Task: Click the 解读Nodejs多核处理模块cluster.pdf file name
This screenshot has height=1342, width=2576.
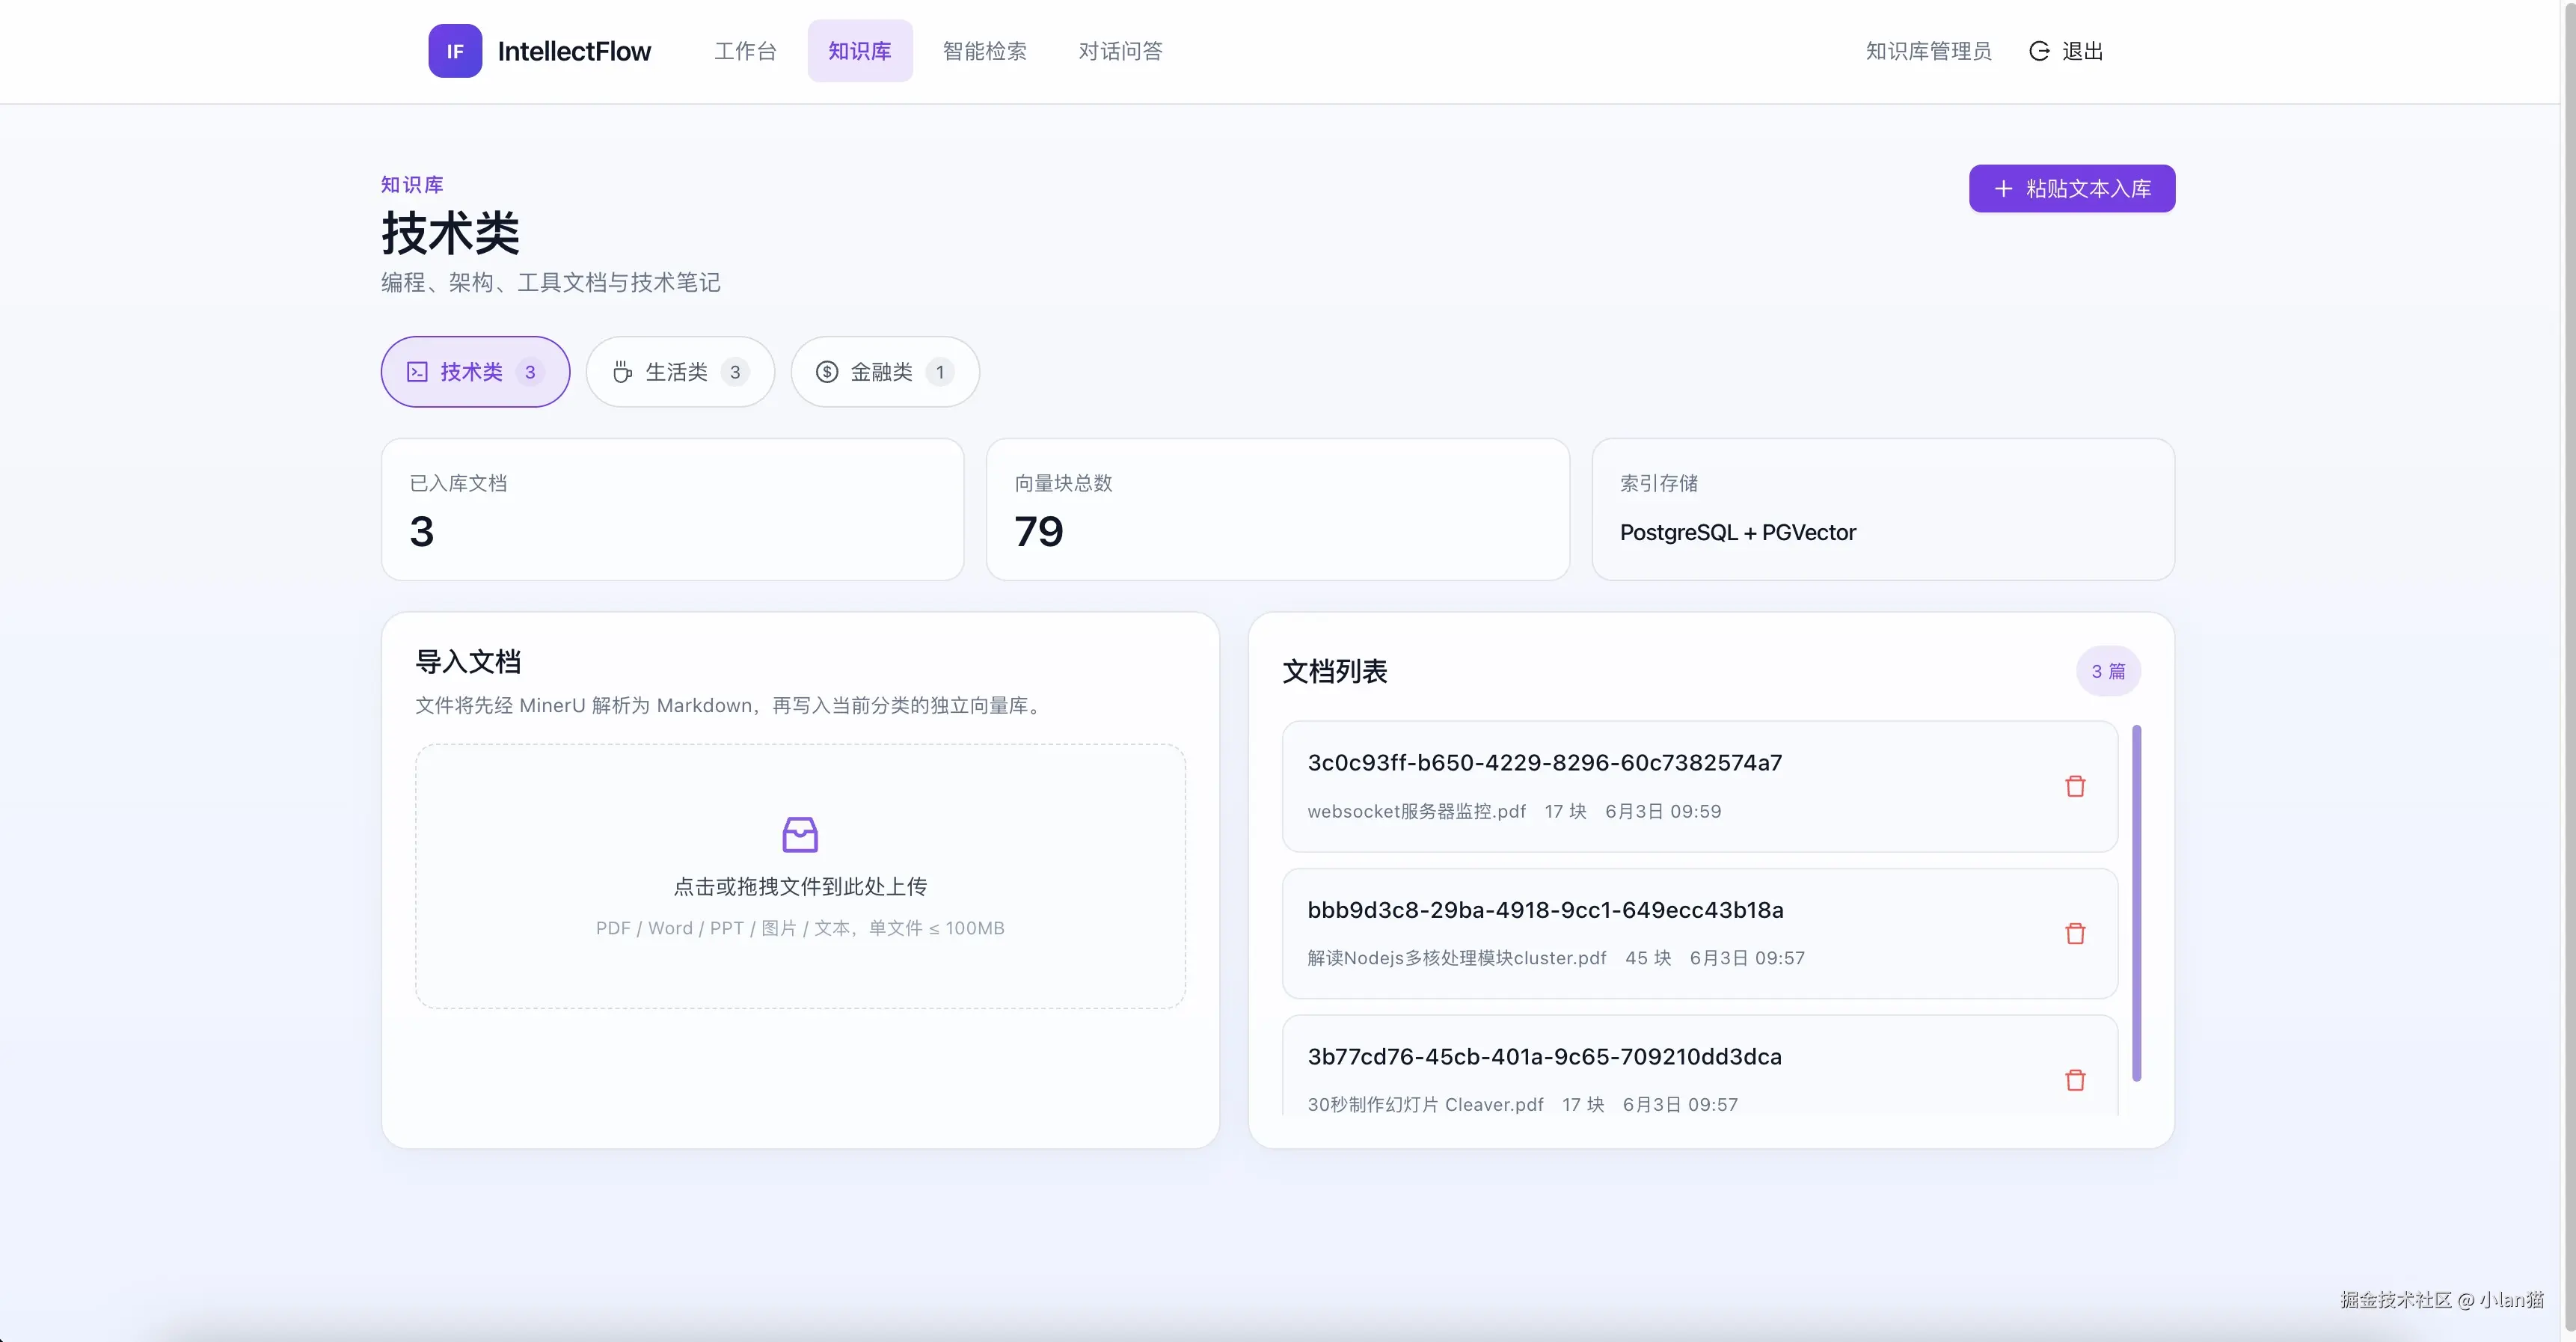Action: [x=1456, y=958]
